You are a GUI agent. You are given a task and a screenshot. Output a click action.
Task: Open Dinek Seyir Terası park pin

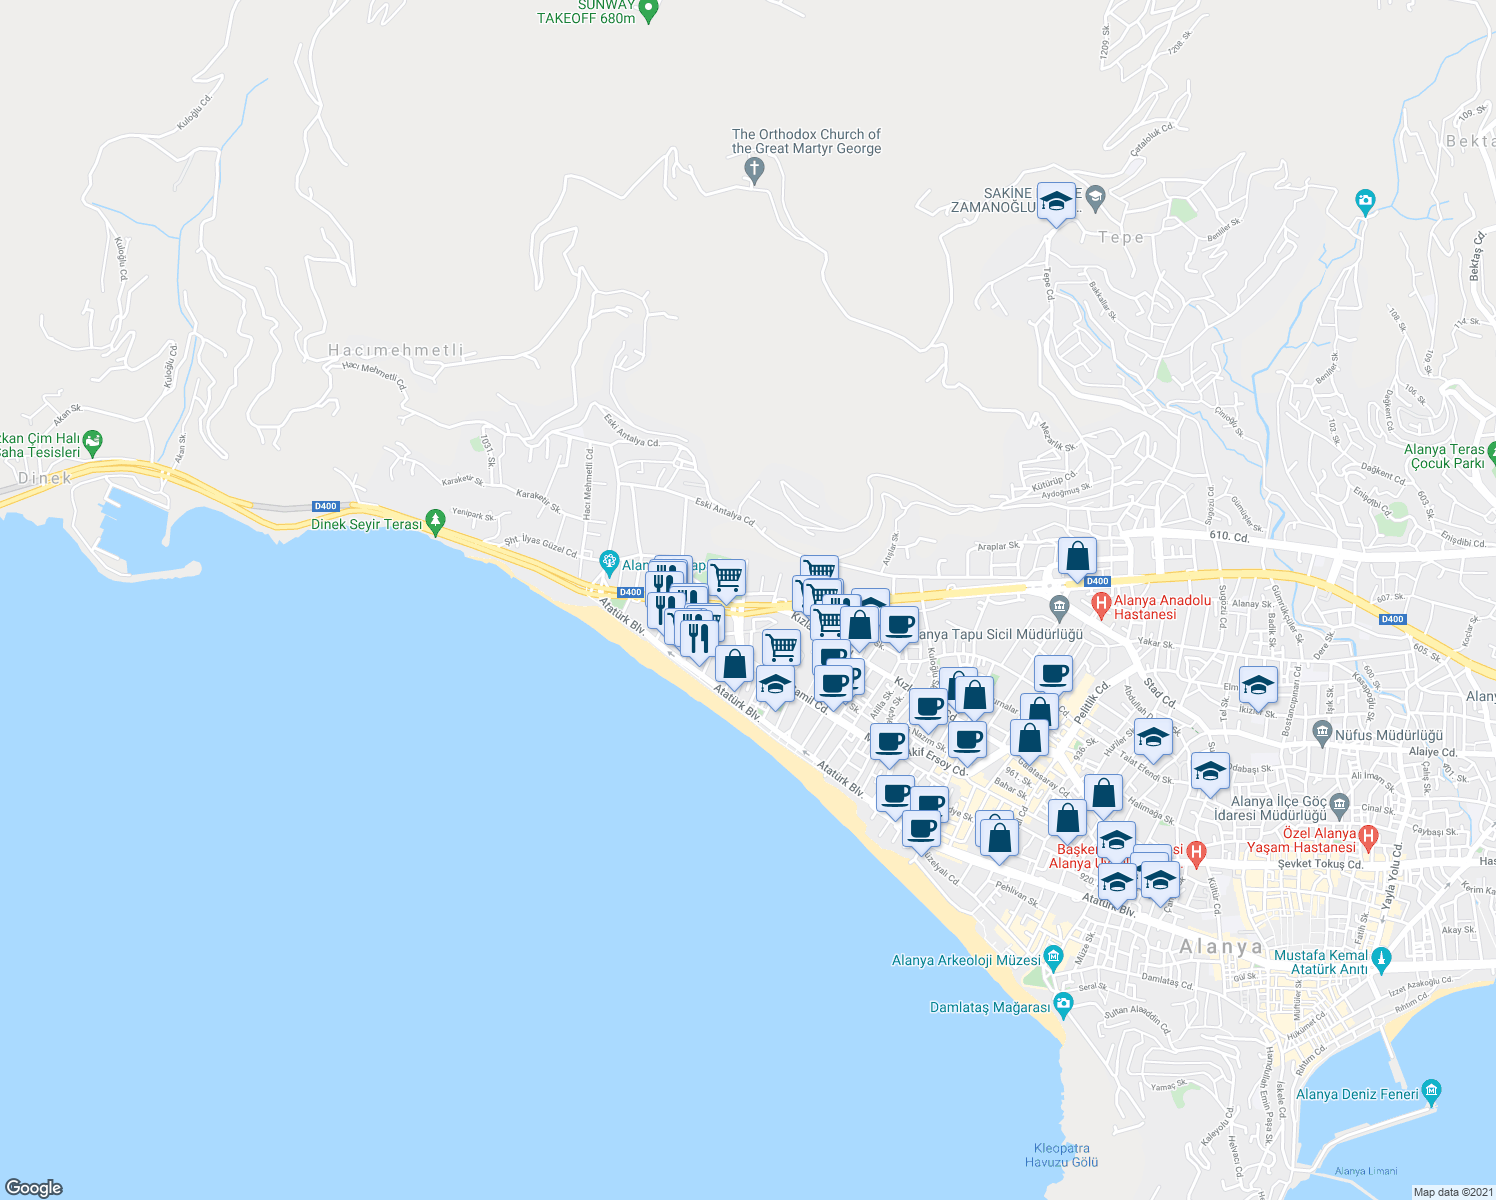click(x=434, y=521)
